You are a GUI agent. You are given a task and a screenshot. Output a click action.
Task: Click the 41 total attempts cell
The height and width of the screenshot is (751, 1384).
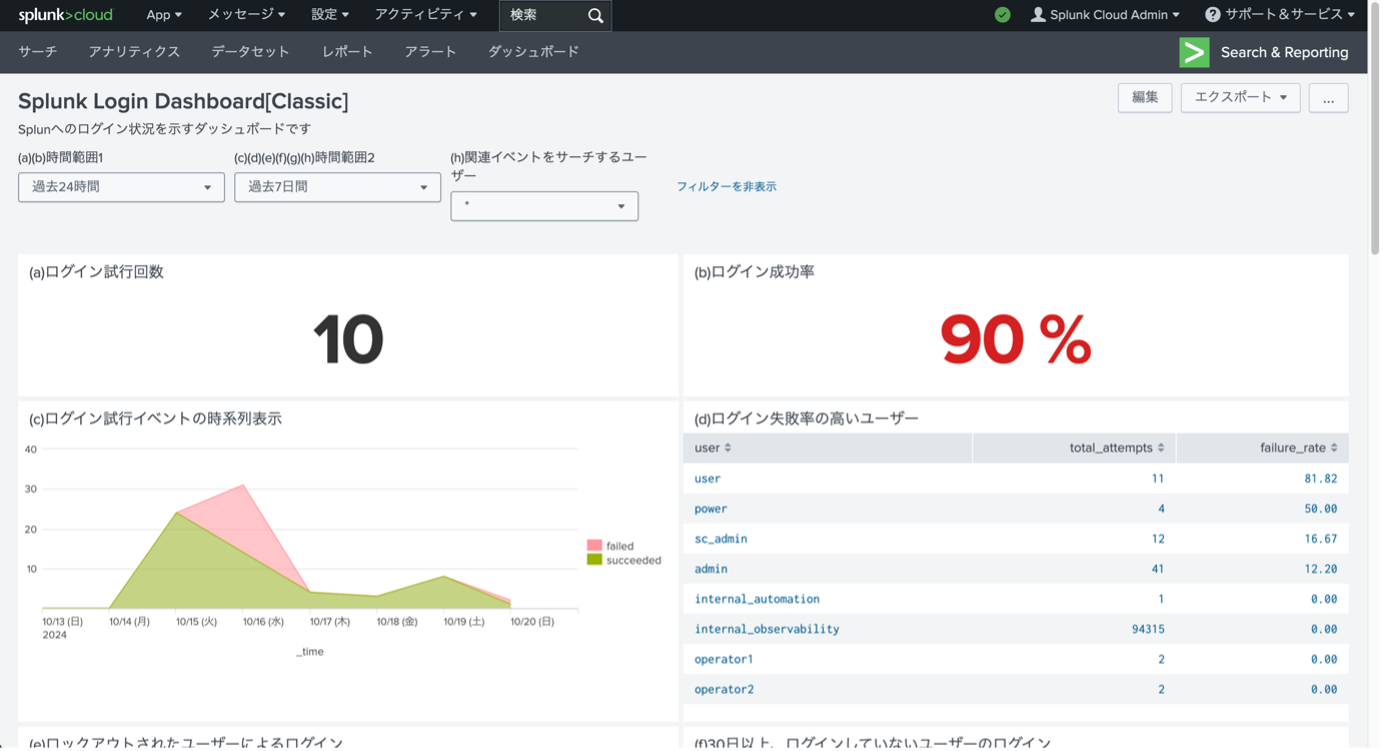point(1157,569)
